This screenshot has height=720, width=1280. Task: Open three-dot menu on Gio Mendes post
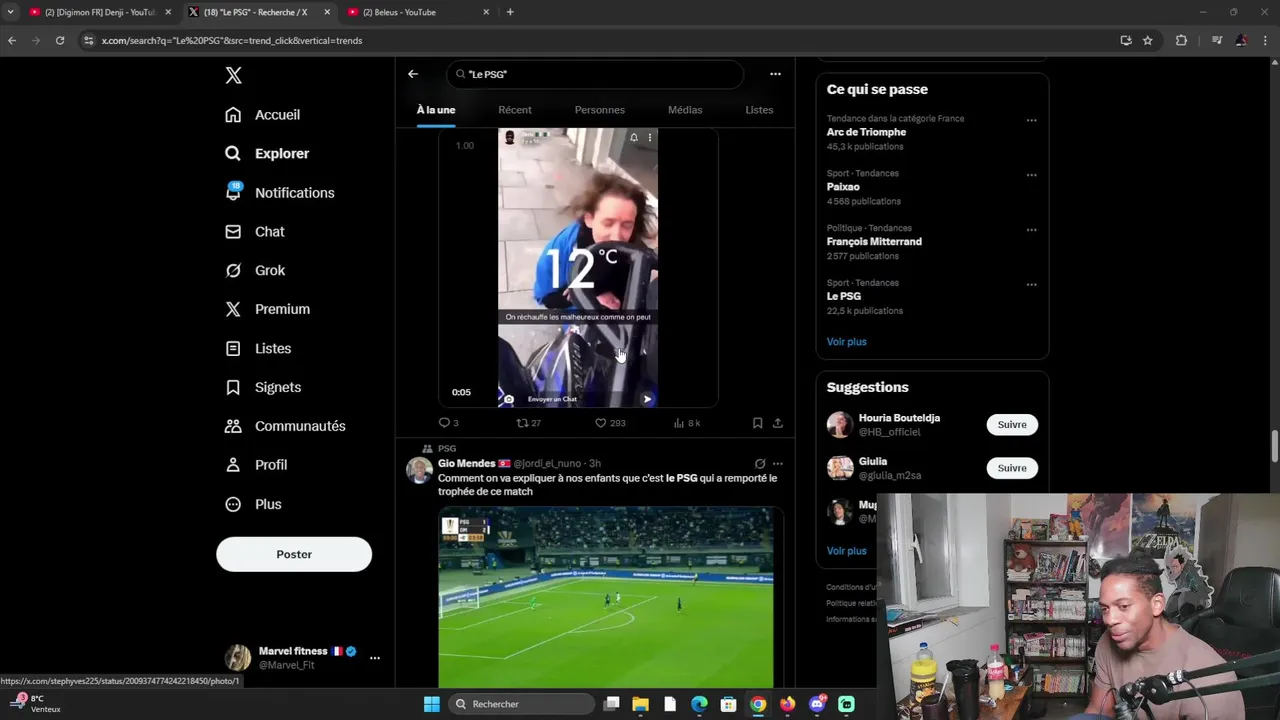pyautogui.click(x=778, y=464)
